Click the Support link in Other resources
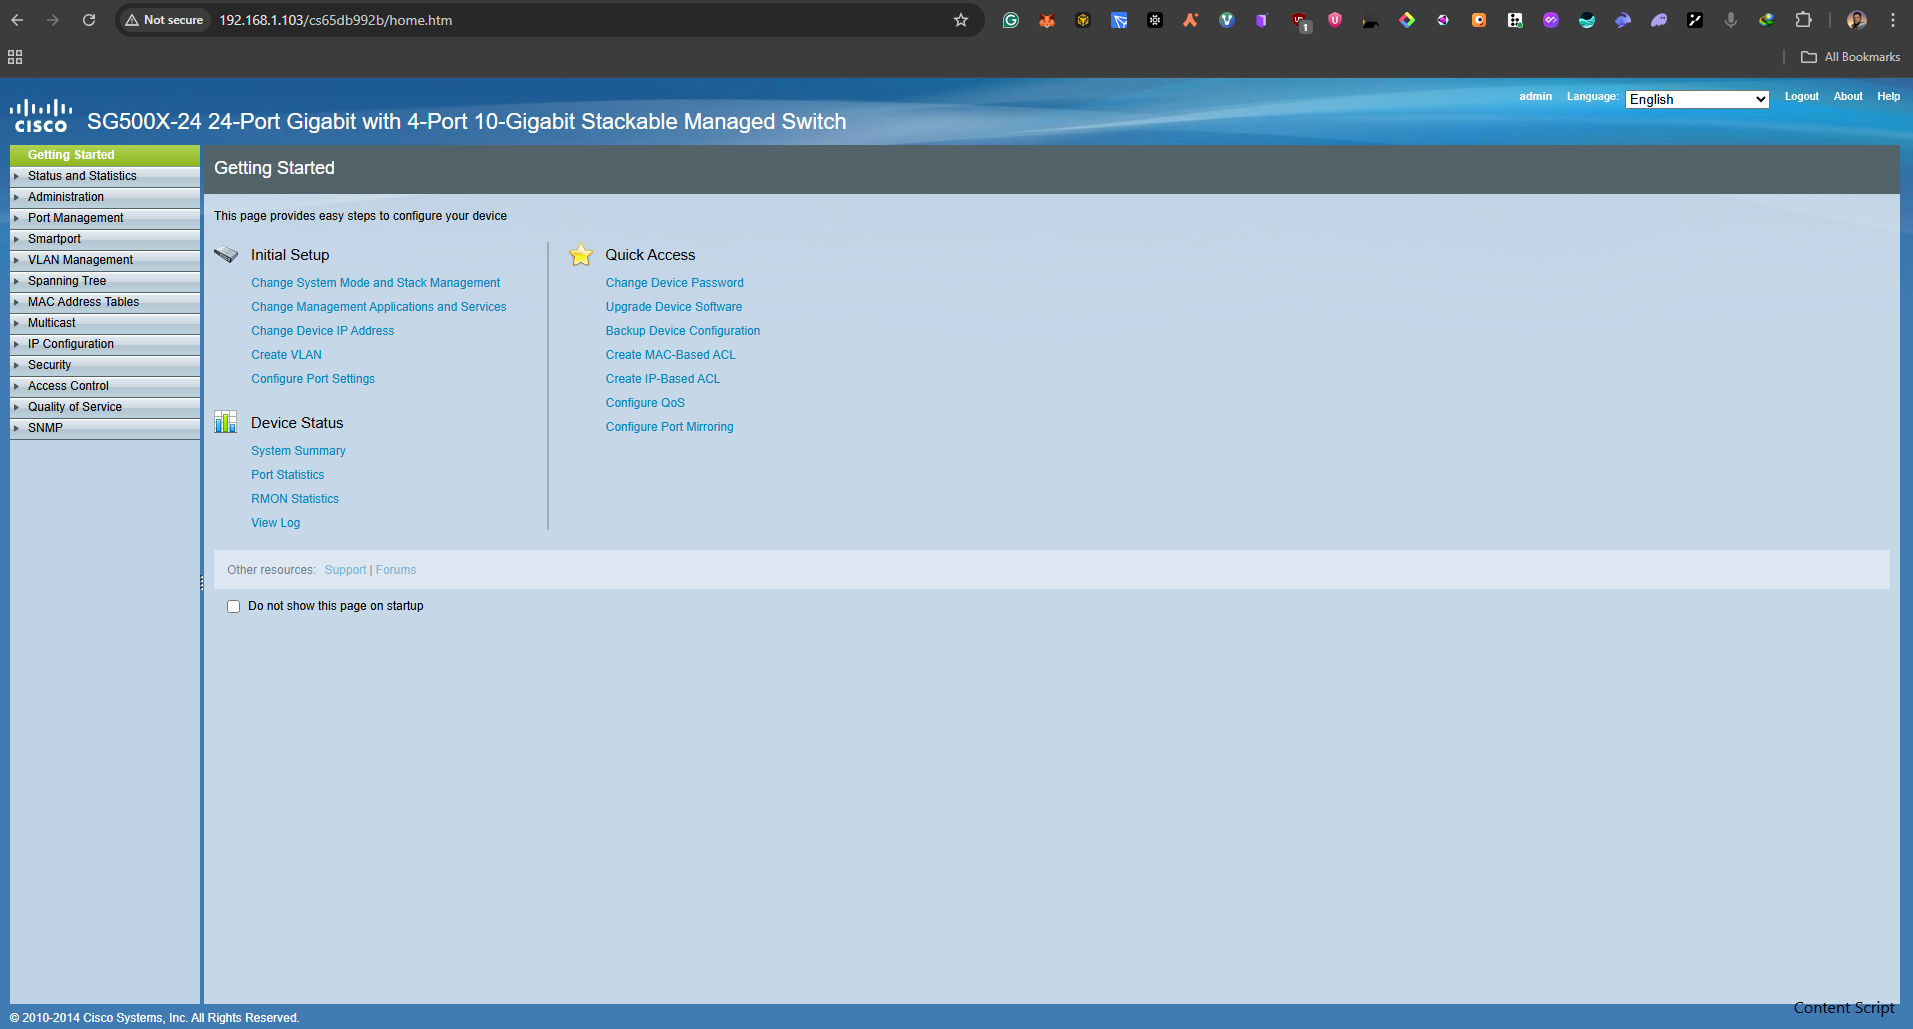This screenshot has width=1913, height=1029. (345, 569)
